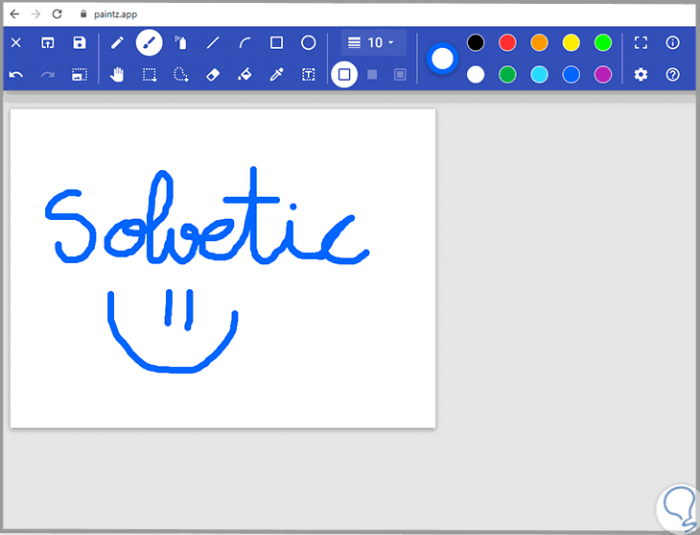The height and width of the screenshot is (535, 700).
Task: Click the white drawing canvas
Action: pos(223,268)
